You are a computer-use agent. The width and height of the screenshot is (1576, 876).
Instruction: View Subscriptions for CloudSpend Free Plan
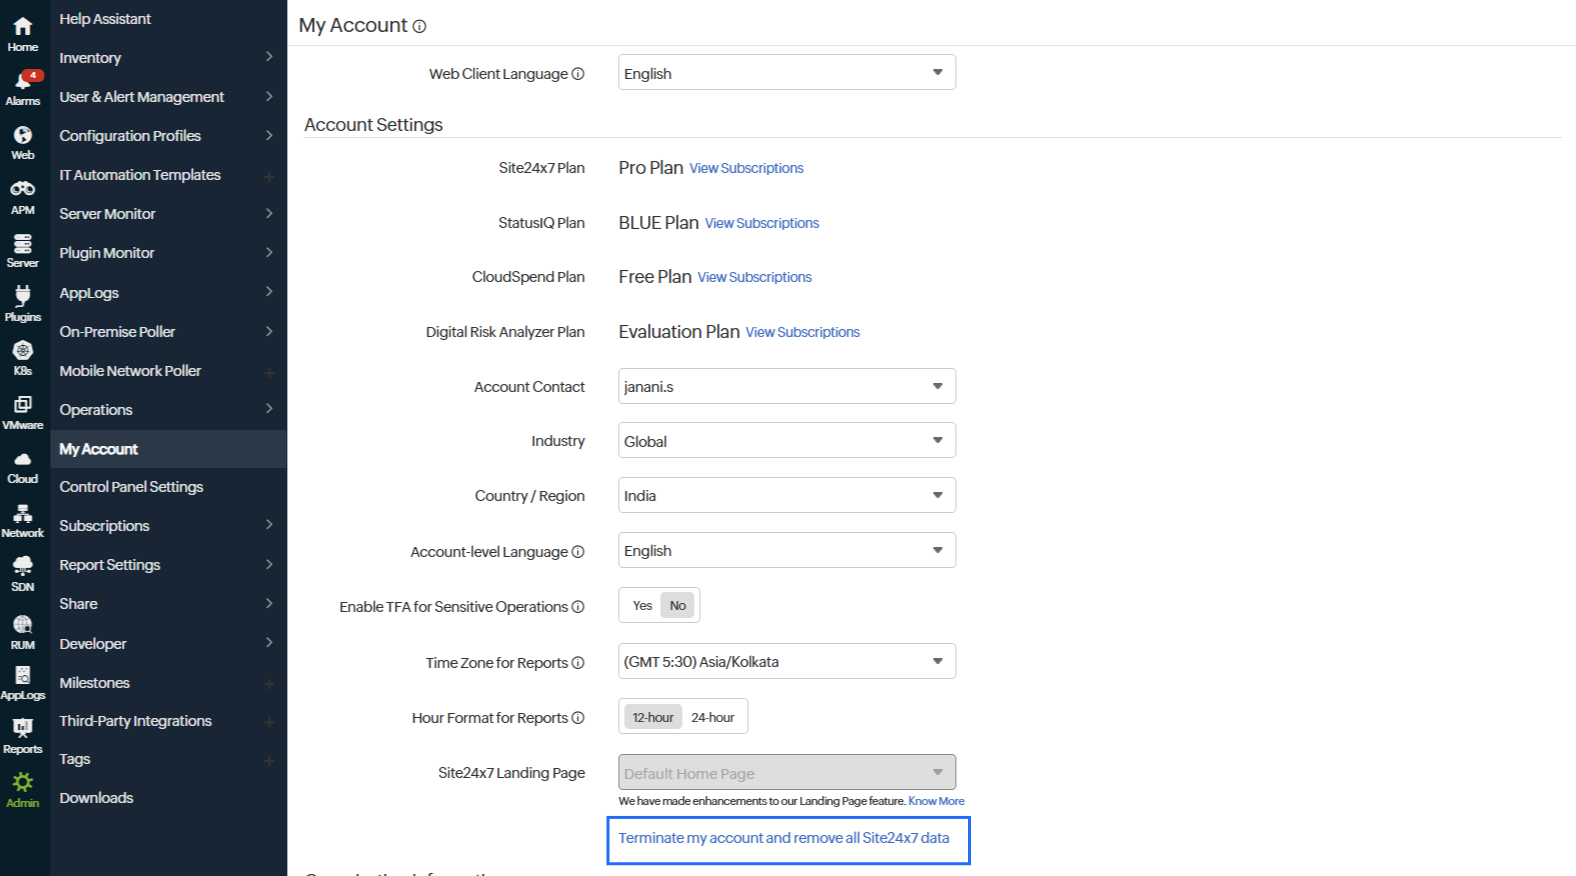(755, 278)
